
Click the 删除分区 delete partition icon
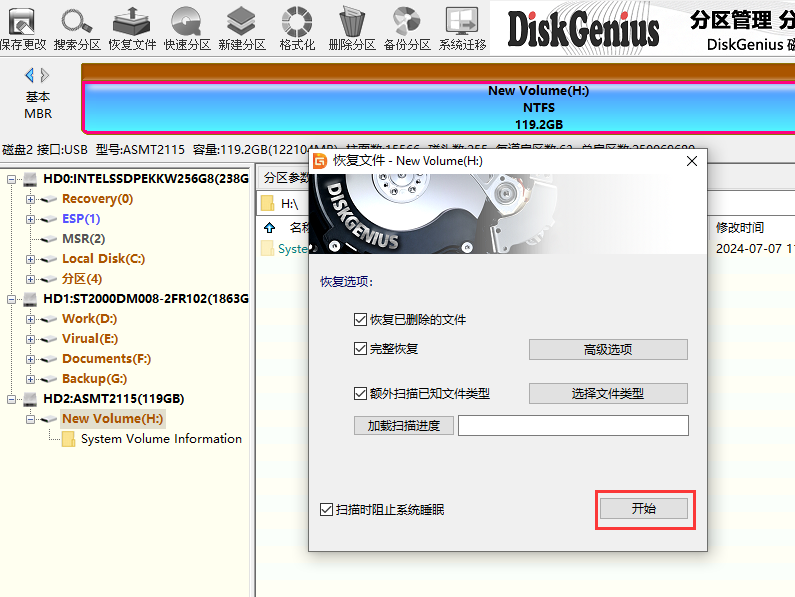click(x=352, y=28)
